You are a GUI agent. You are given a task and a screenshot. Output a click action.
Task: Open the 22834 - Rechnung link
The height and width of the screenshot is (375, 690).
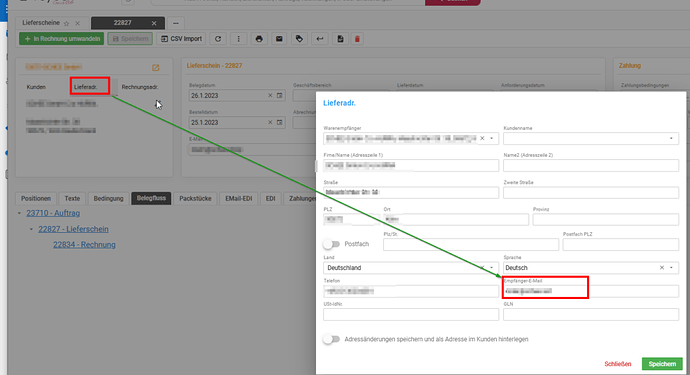pos(84,245)
